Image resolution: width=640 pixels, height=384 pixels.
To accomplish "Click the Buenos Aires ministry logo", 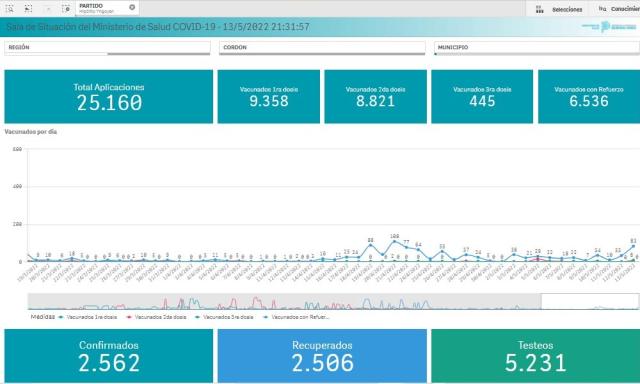I will 609,27.
